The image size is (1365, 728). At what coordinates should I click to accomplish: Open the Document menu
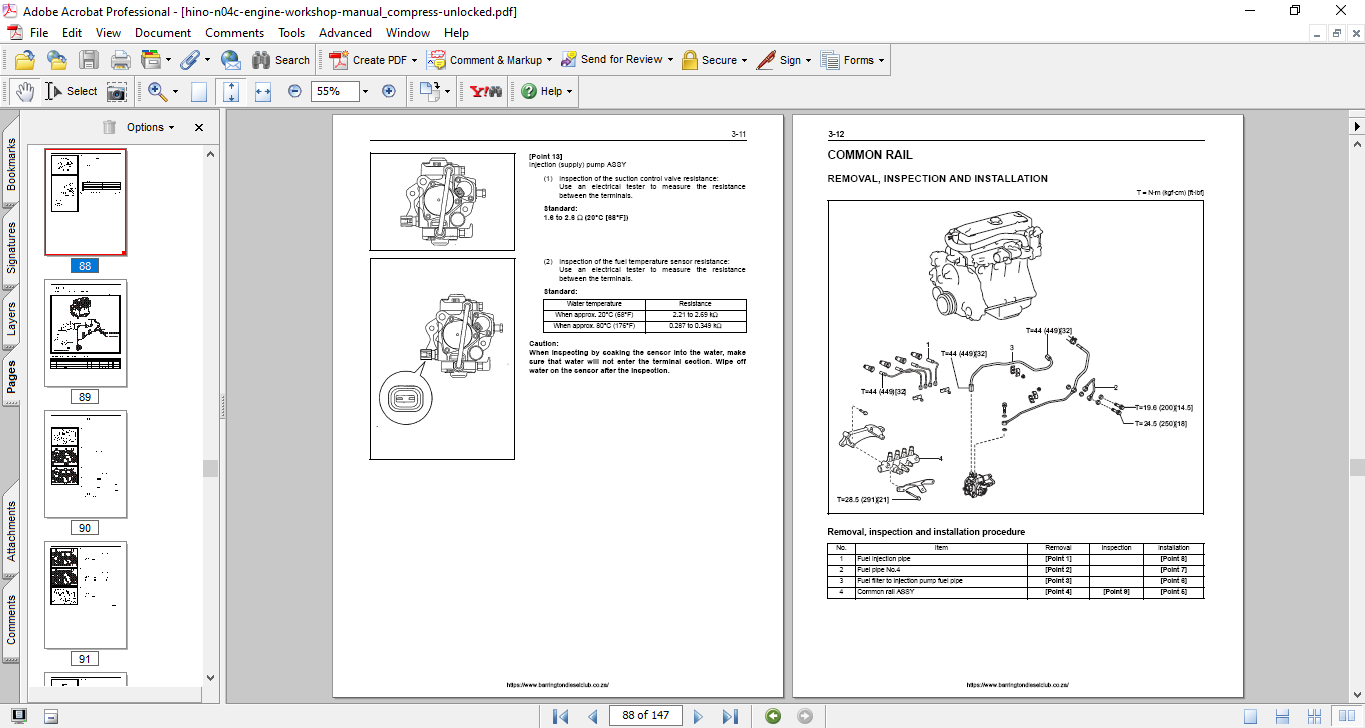(x=163, y=33)
